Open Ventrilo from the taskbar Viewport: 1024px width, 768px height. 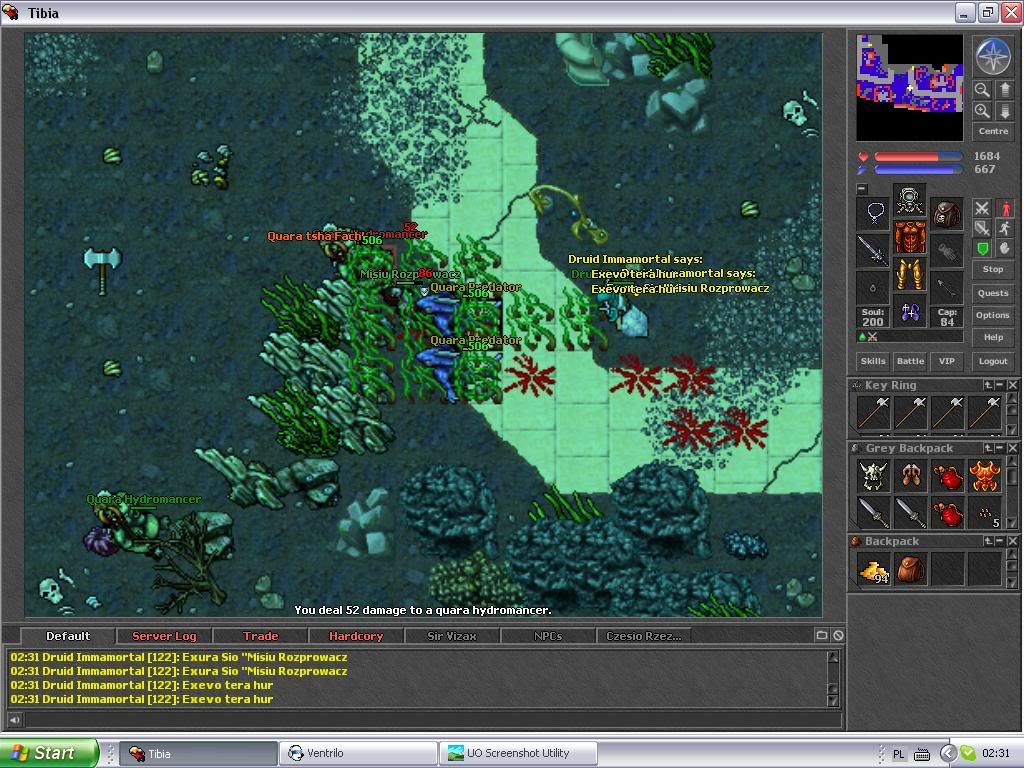358,754
